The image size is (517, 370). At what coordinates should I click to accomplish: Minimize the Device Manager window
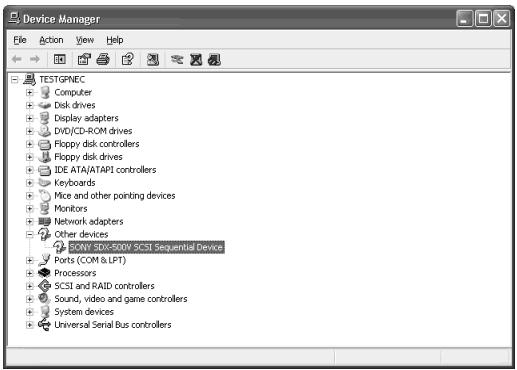[x=464, y=19]
